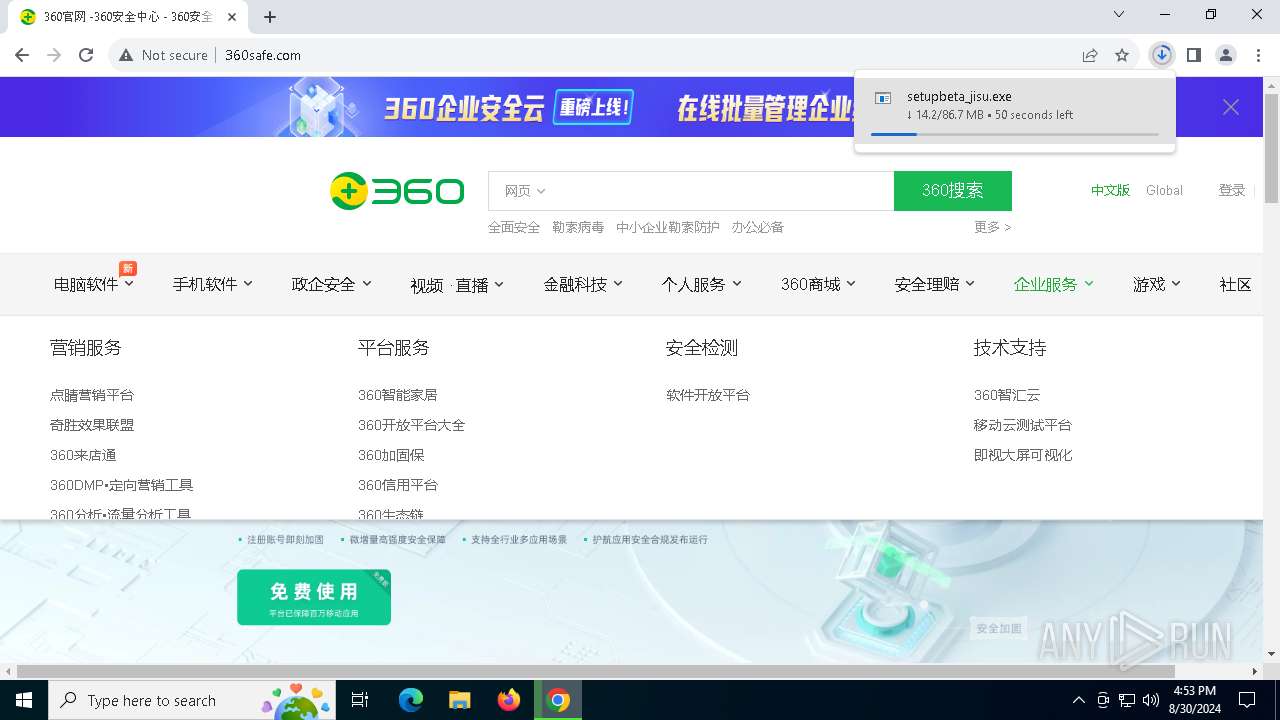Viewport: 1280px width, 720px height.
Task: Open the 游戏 menu item
Action: tap(1157, 285)
